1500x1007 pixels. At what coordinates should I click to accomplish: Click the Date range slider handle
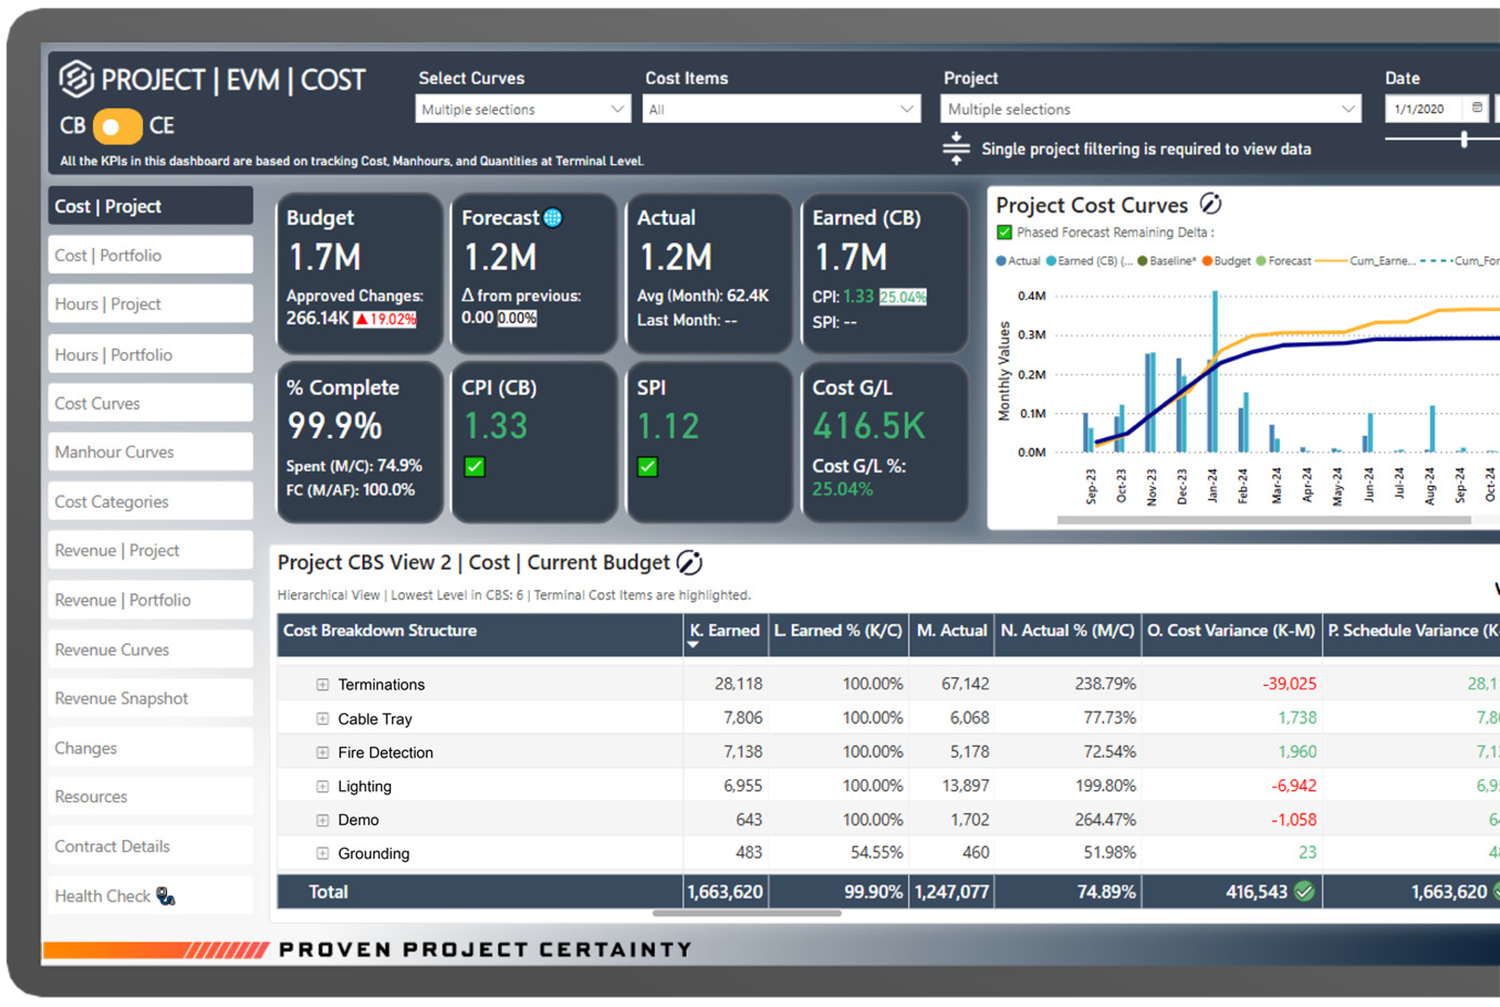1464,140
